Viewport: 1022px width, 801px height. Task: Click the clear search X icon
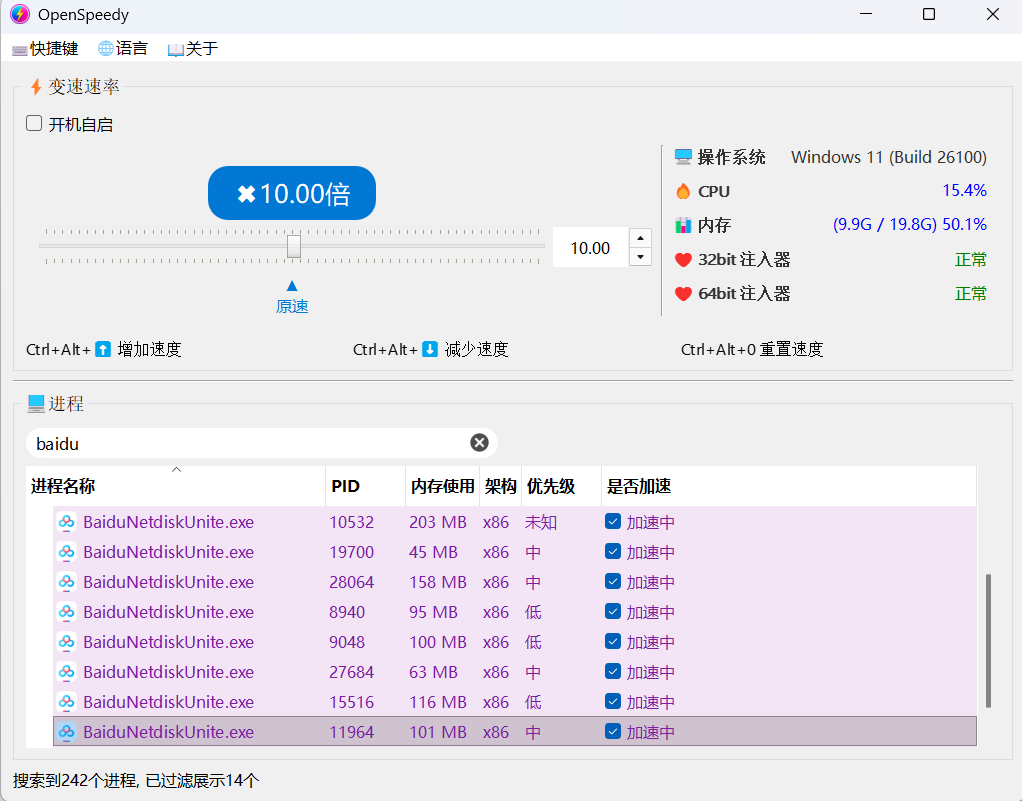480,443
